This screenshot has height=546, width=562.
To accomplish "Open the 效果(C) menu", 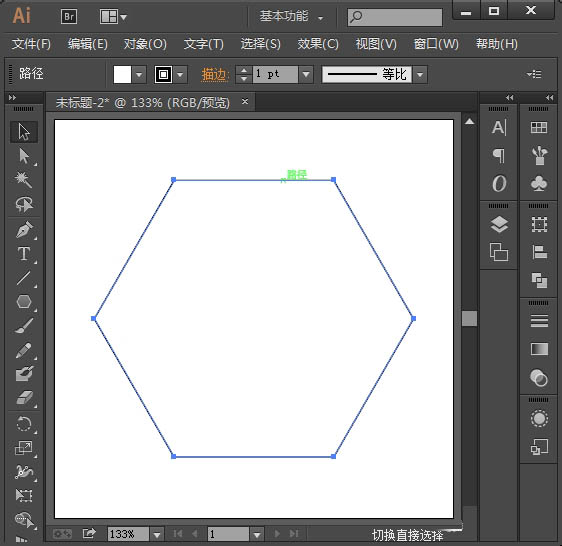I will [318, 44].
